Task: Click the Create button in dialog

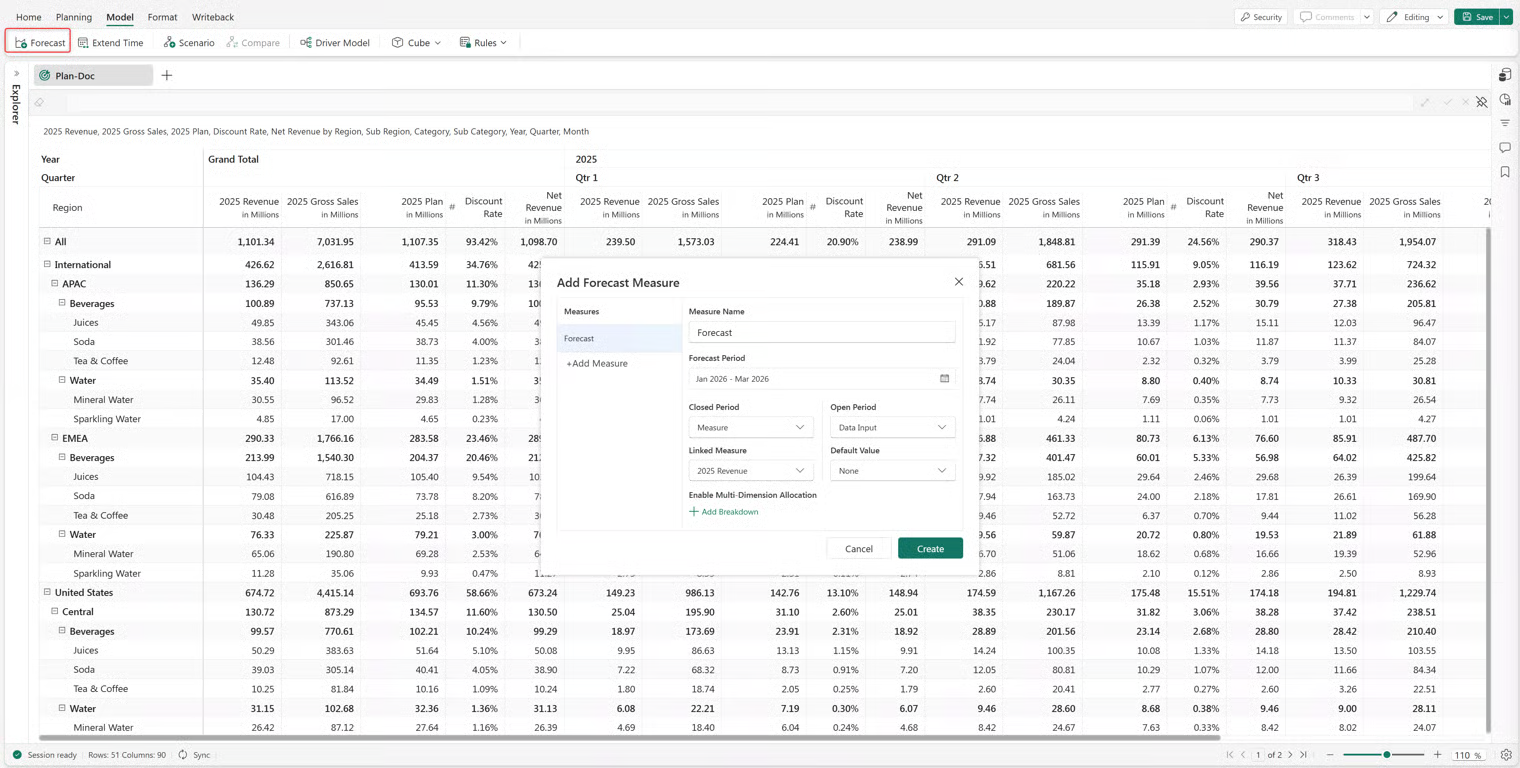Action: [930, 548]
